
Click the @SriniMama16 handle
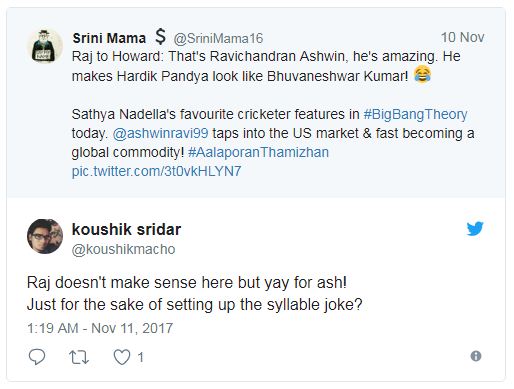point(218,38)
